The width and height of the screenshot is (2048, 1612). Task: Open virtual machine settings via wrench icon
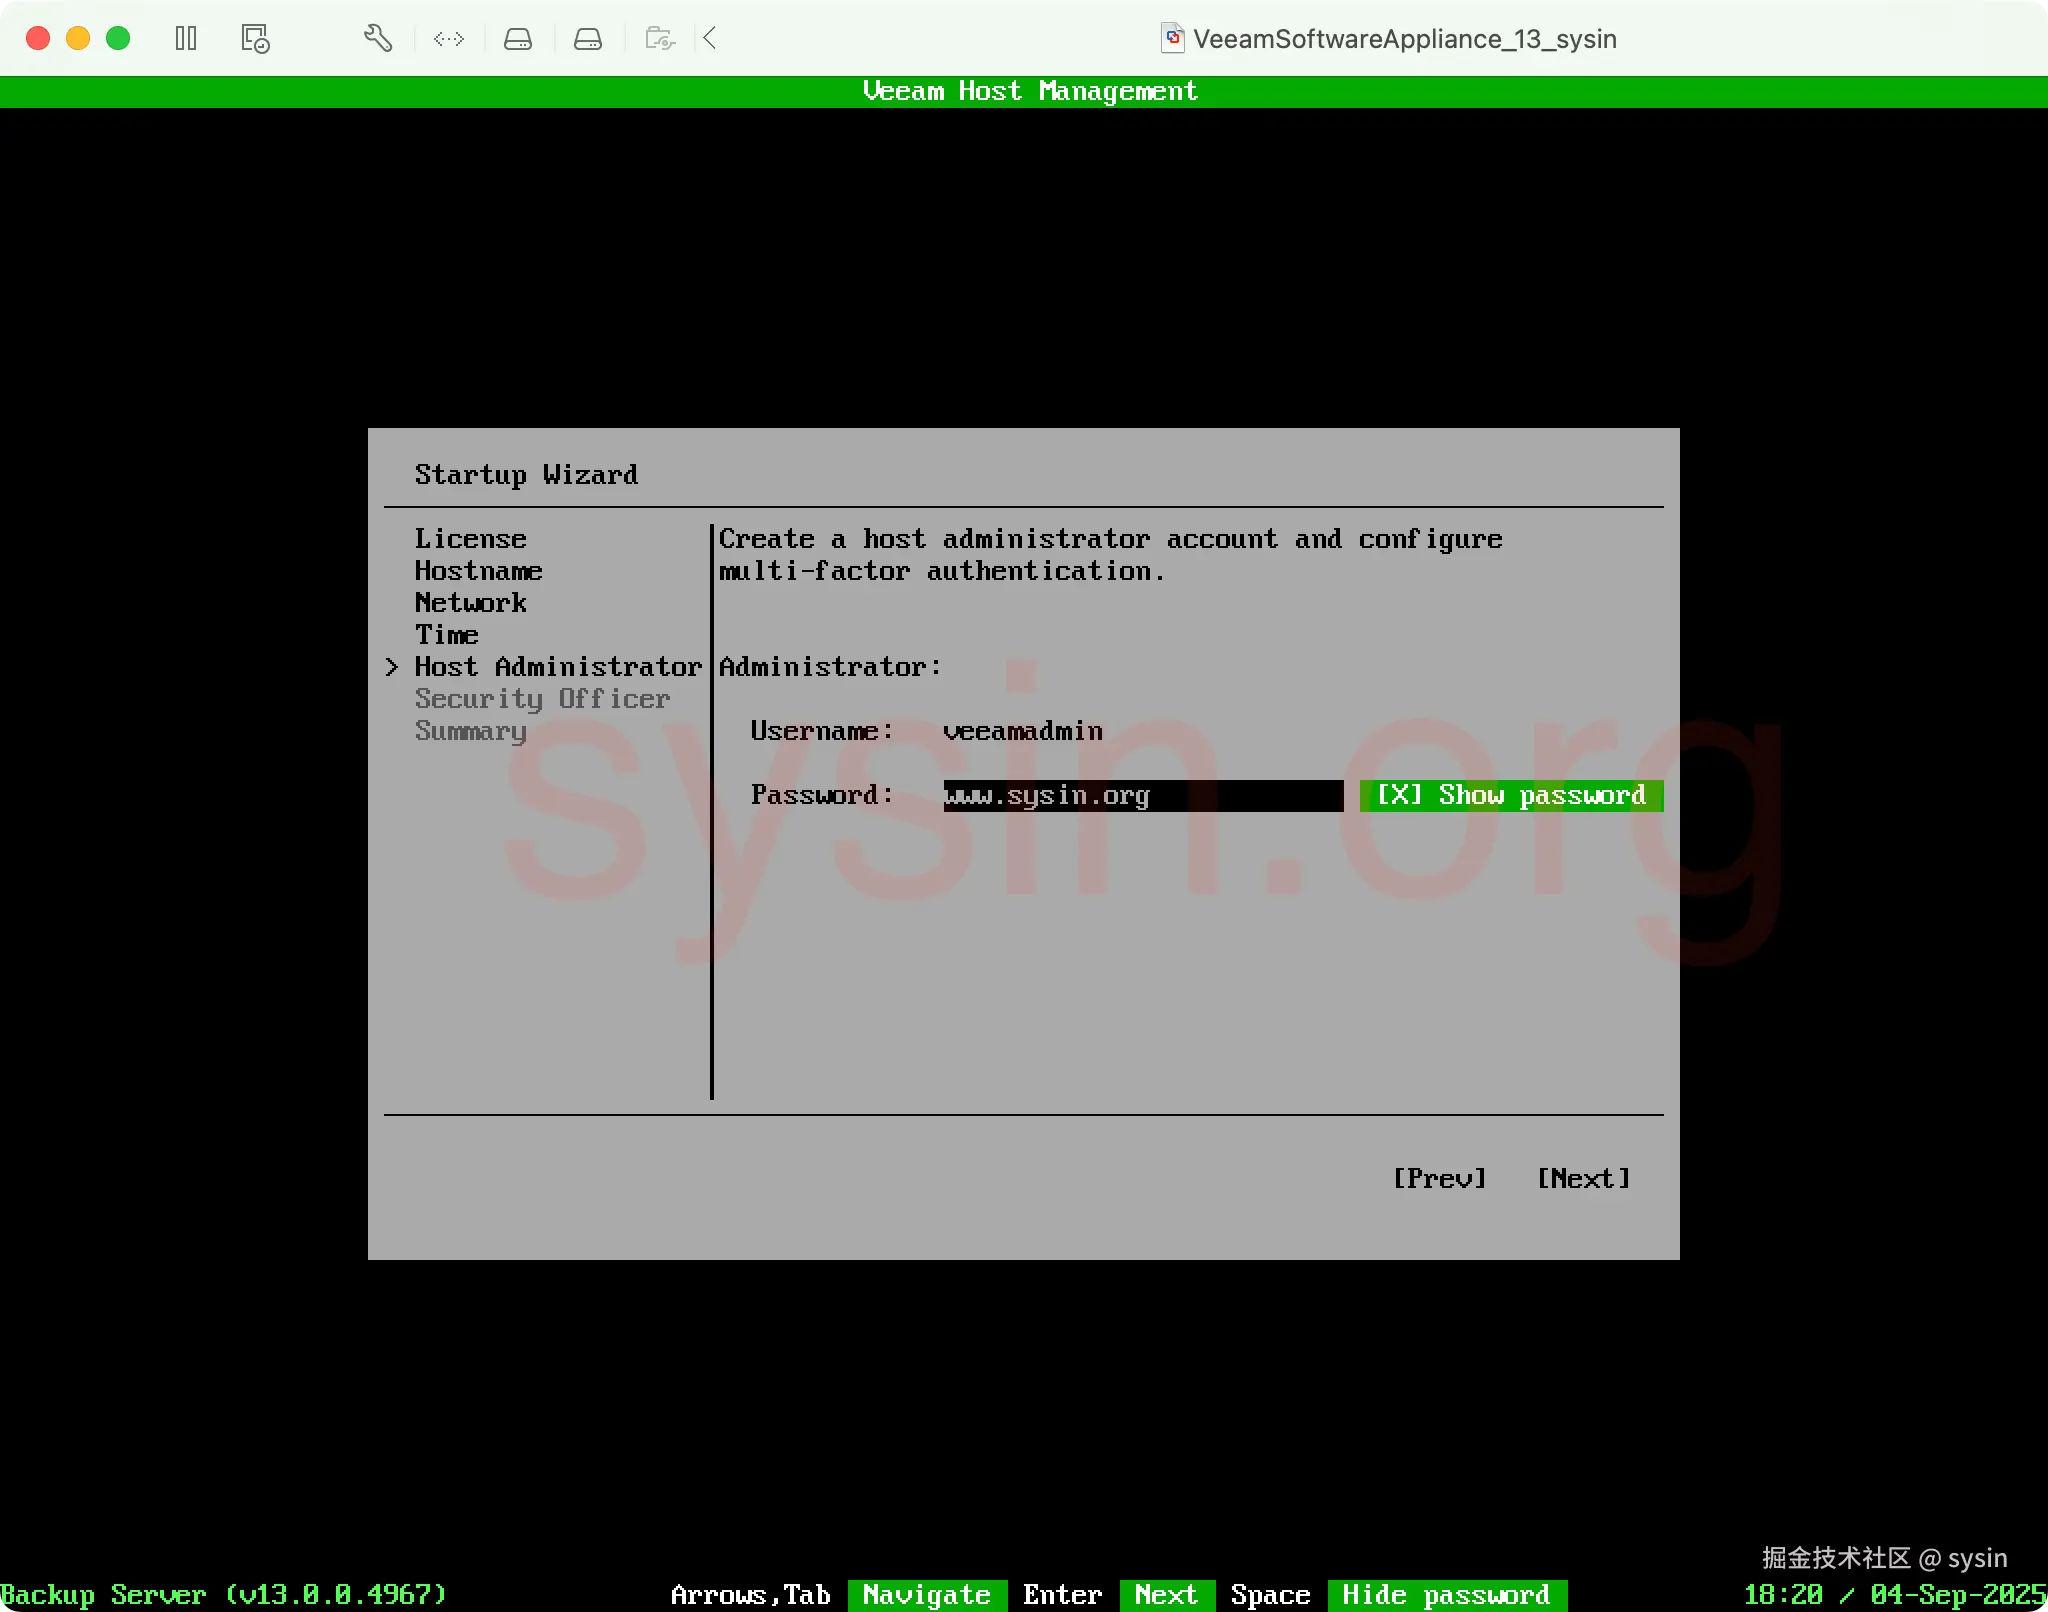[377, 38]
